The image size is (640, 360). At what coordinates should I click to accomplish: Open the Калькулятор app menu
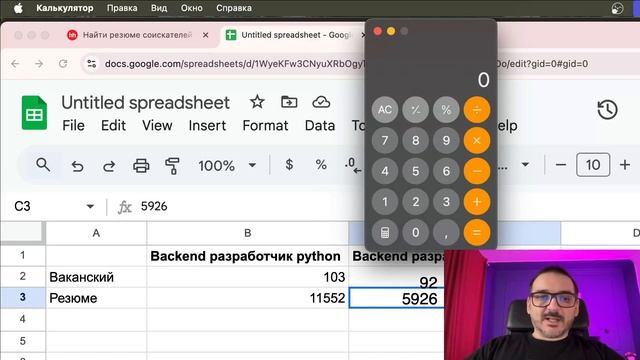tap(64, 8)
